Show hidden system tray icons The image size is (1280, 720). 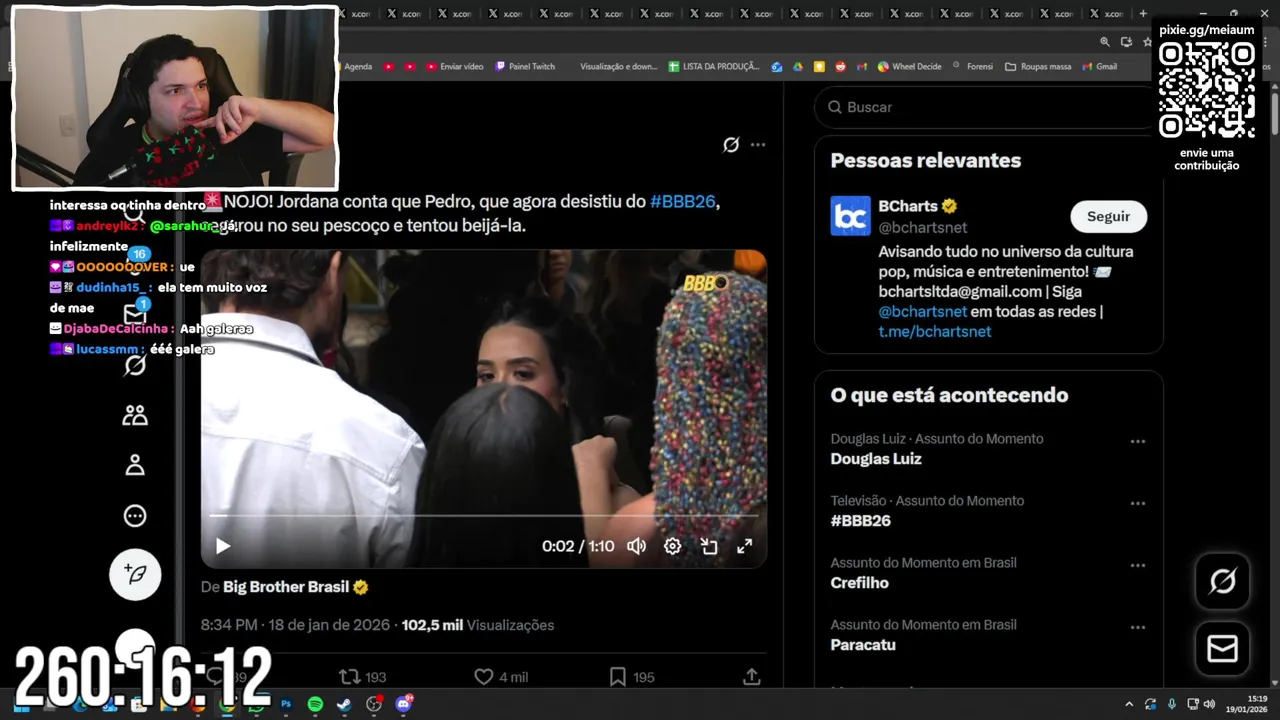click(1129, 704)
